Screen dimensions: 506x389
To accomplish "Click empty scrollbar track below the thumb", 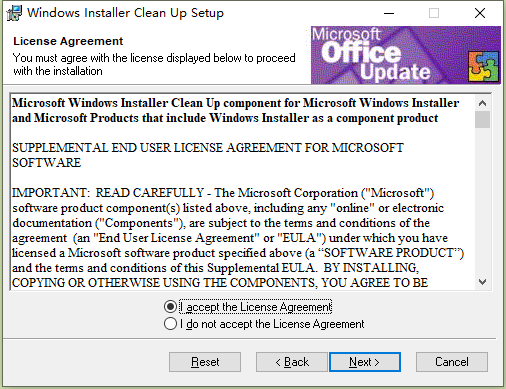I will click(x=482, y=201).
